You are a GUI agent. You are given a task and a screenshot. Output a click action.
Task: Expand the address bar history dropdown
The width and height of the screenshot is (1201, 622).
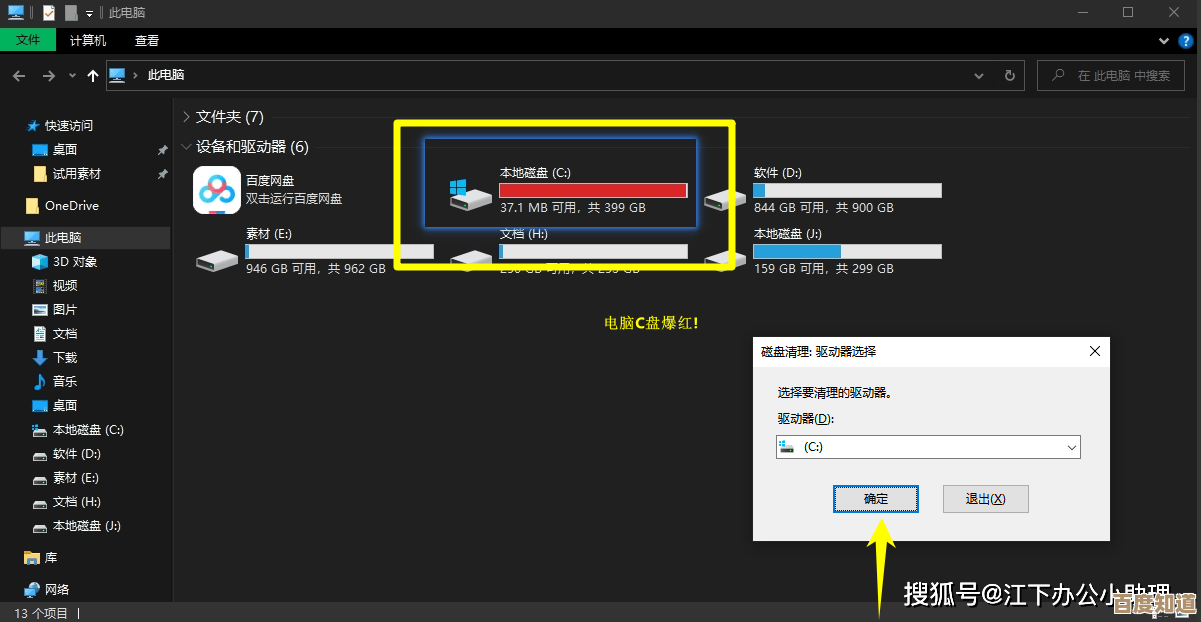pyautogui.click(x=979, y=76)
